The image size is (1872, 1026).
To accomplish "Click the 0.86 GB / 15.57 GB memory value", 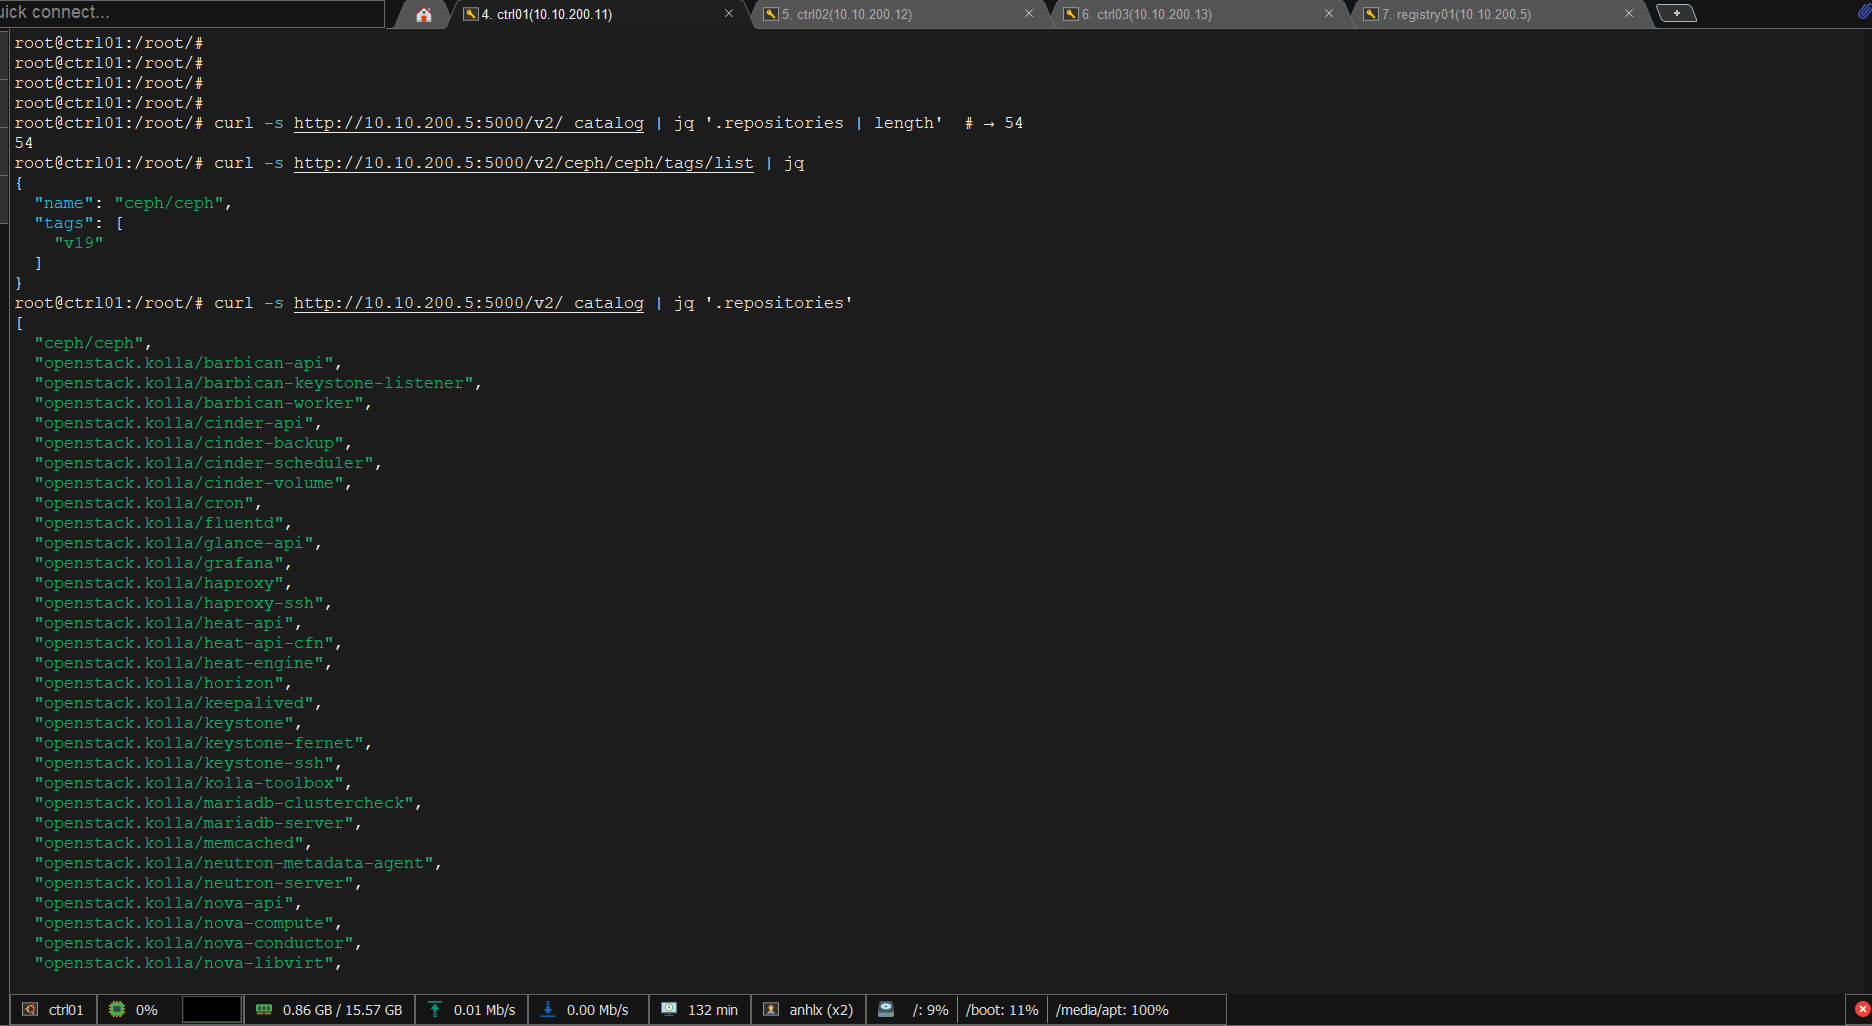I will coord(343,1010).
